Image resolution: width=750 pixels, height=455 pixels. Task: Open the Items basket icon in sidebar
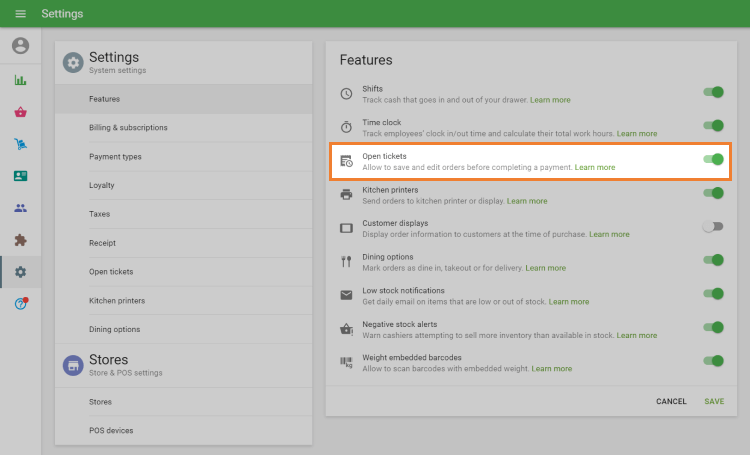[20, 113]
